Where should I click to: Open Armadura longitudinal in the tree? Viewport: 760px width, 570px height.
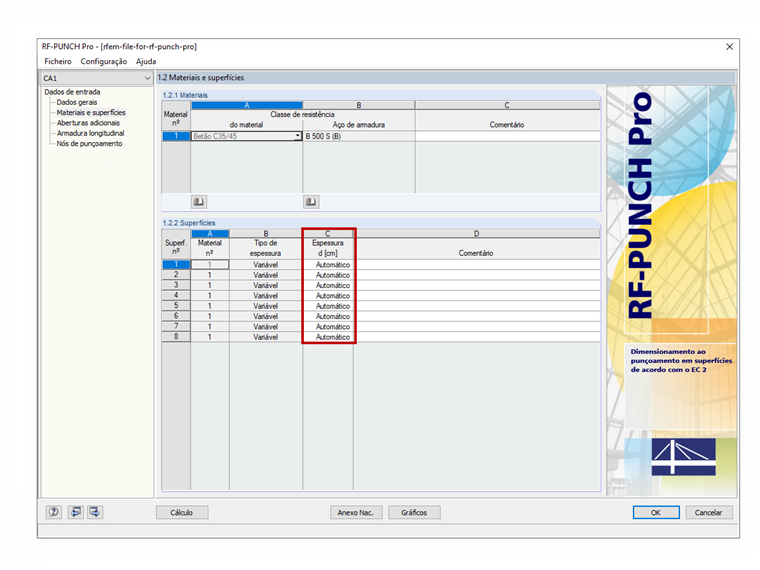point(91,133)
